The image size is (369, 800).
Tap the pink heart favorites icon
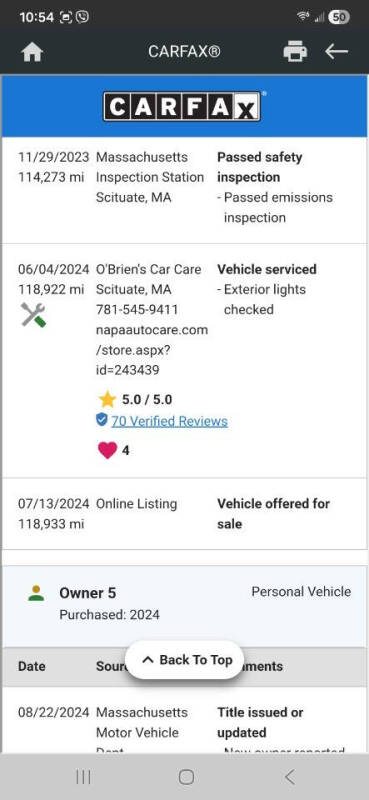(107, 450)
